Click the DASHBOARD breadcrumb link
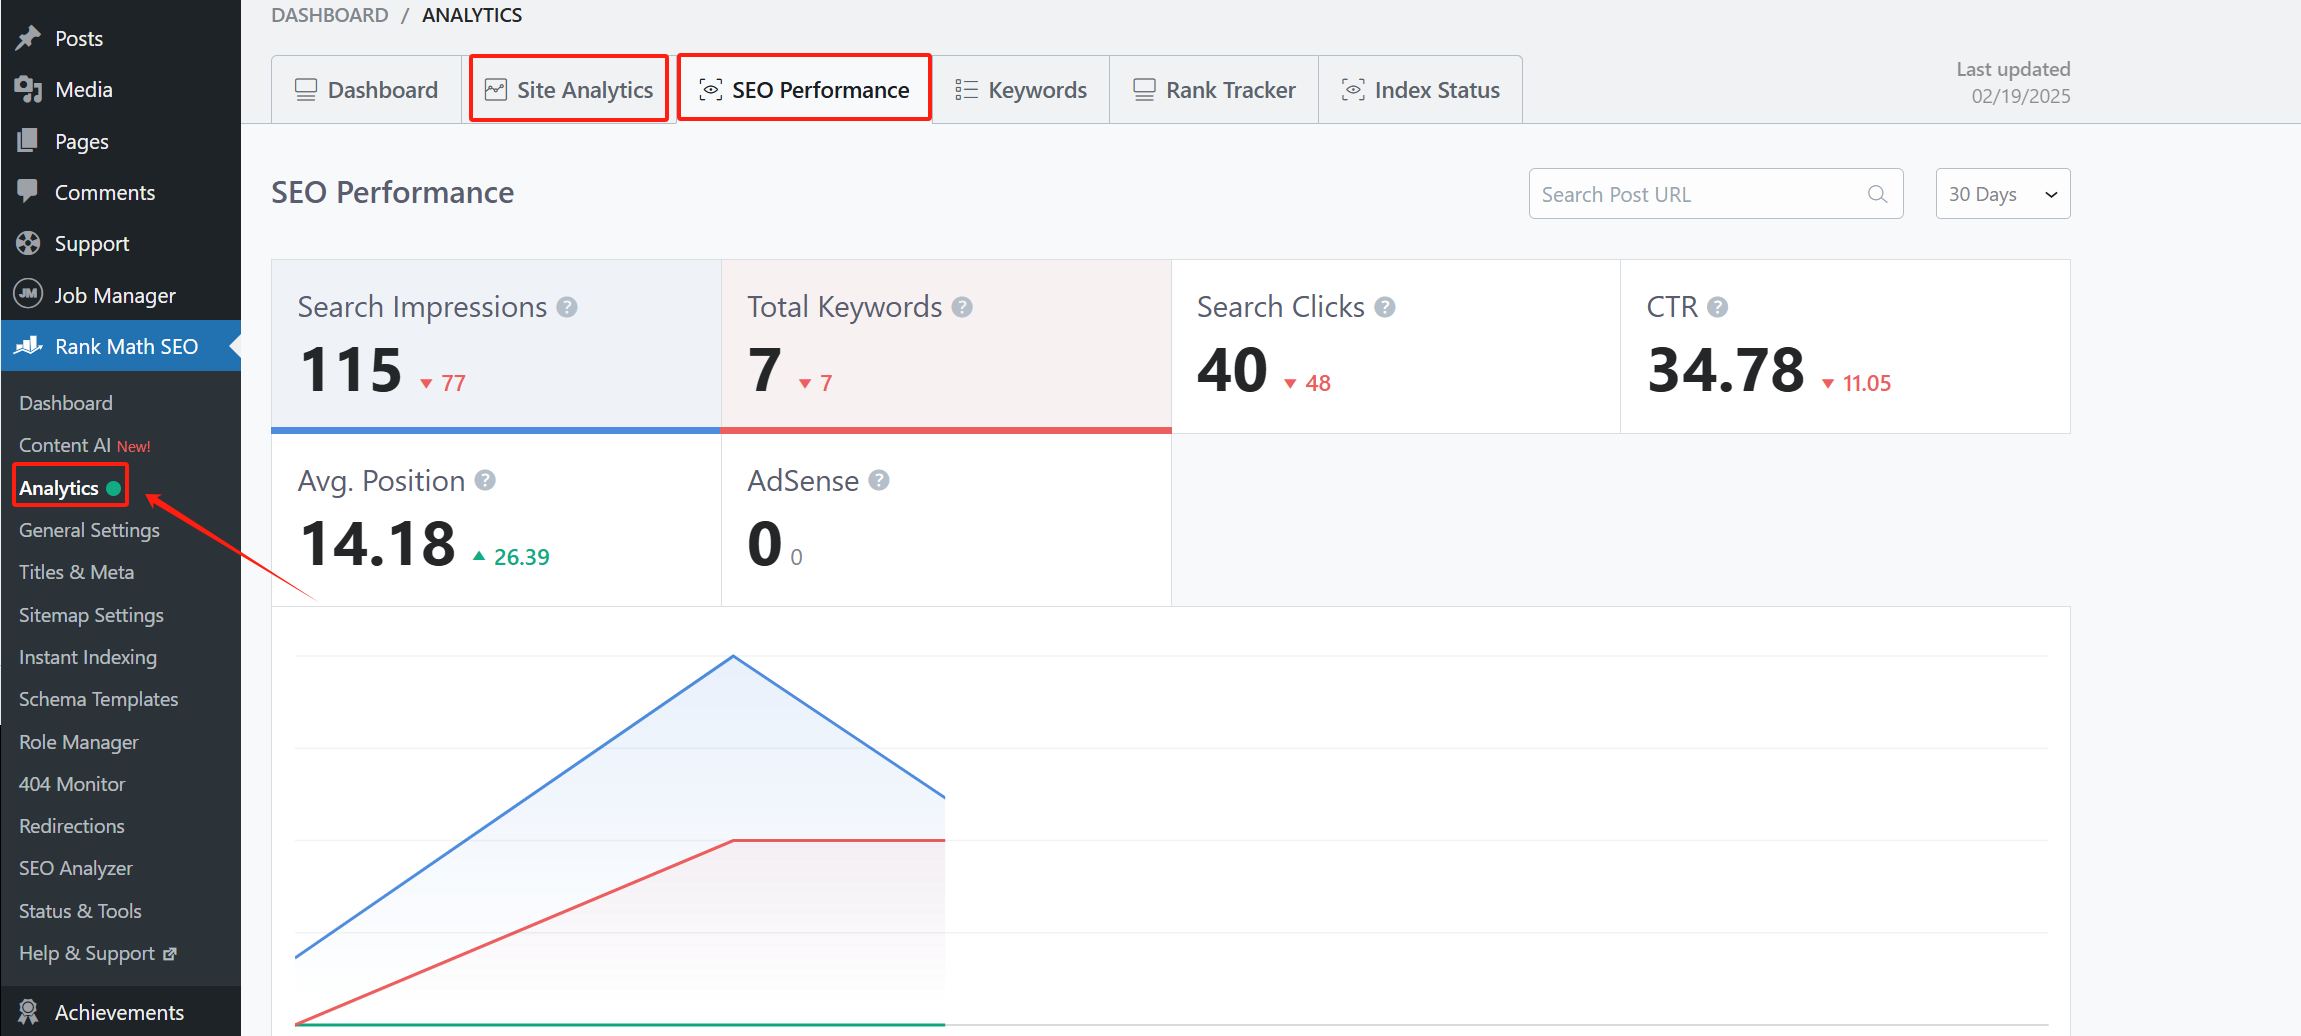The width and height of the screenshot is (2301, 1036). 330,15
